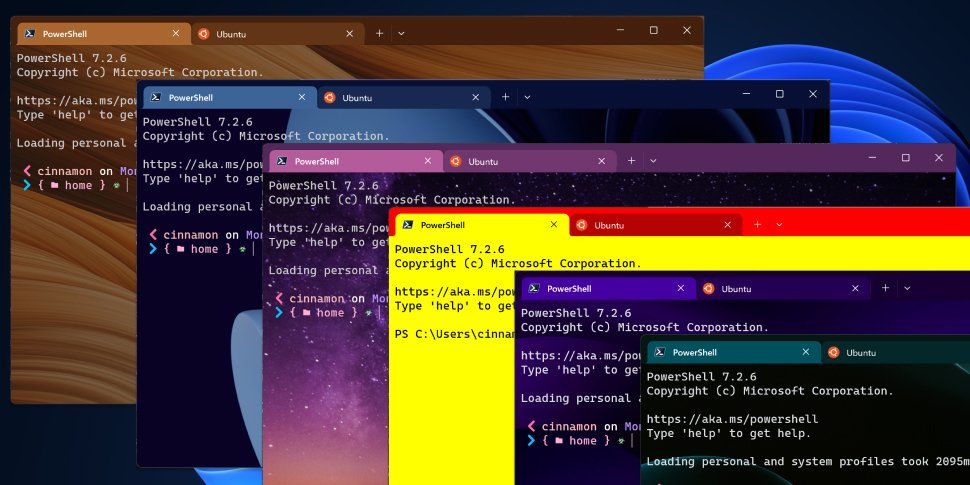970x485 pixels.
Task: Open profile dropdown in brown window
Action: (401, 33)
